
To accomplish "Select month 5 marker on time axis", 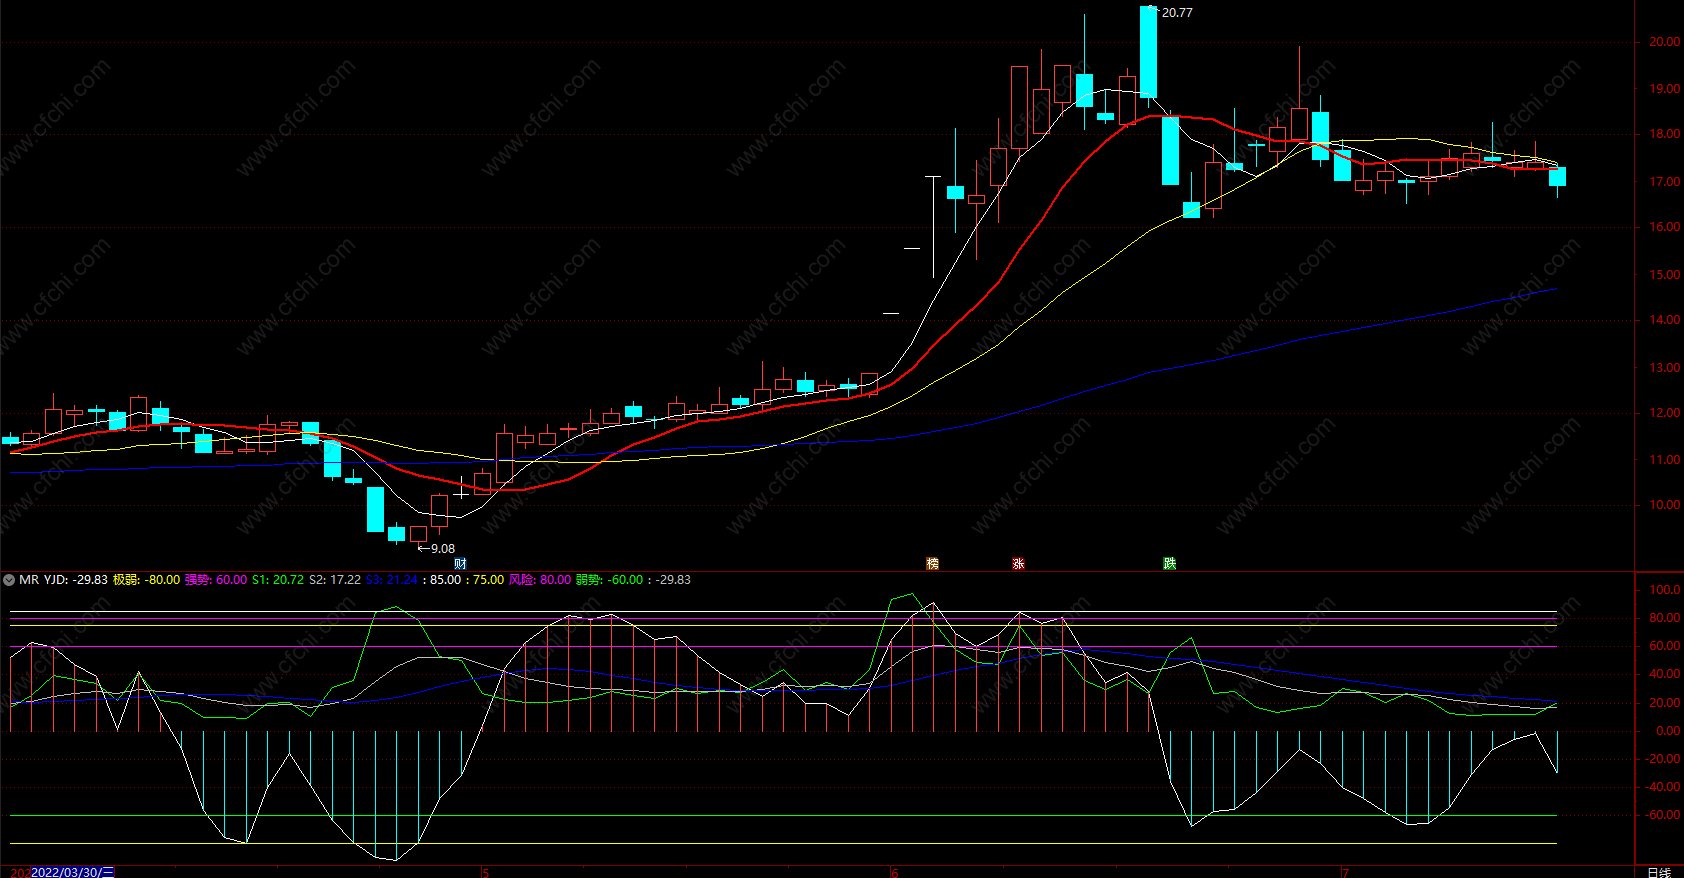I will coord(486,872).
